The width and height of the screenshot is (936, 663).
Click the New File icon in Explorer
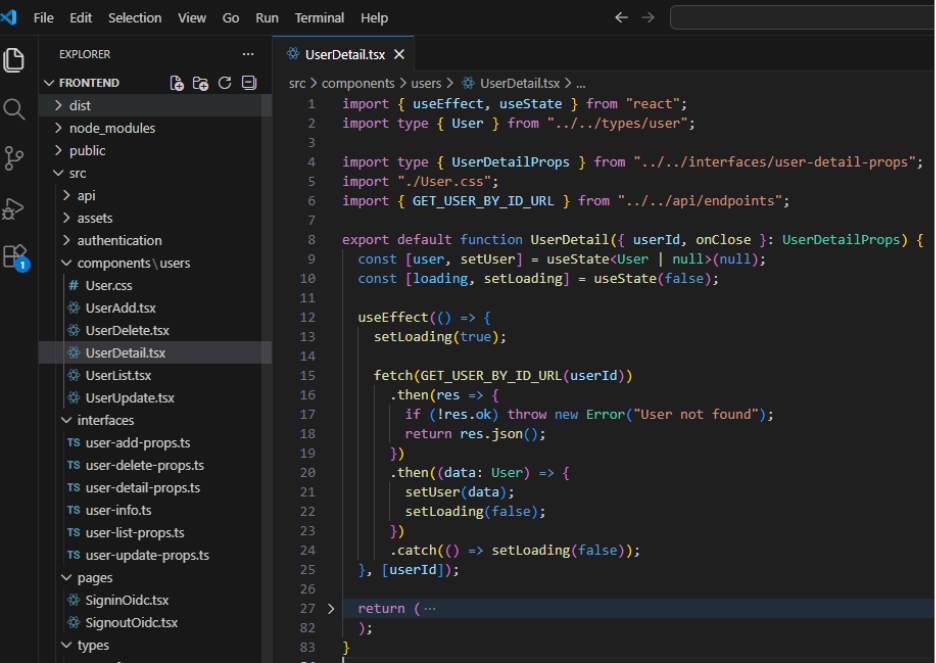pyautogui.click(x=177, y=83)
